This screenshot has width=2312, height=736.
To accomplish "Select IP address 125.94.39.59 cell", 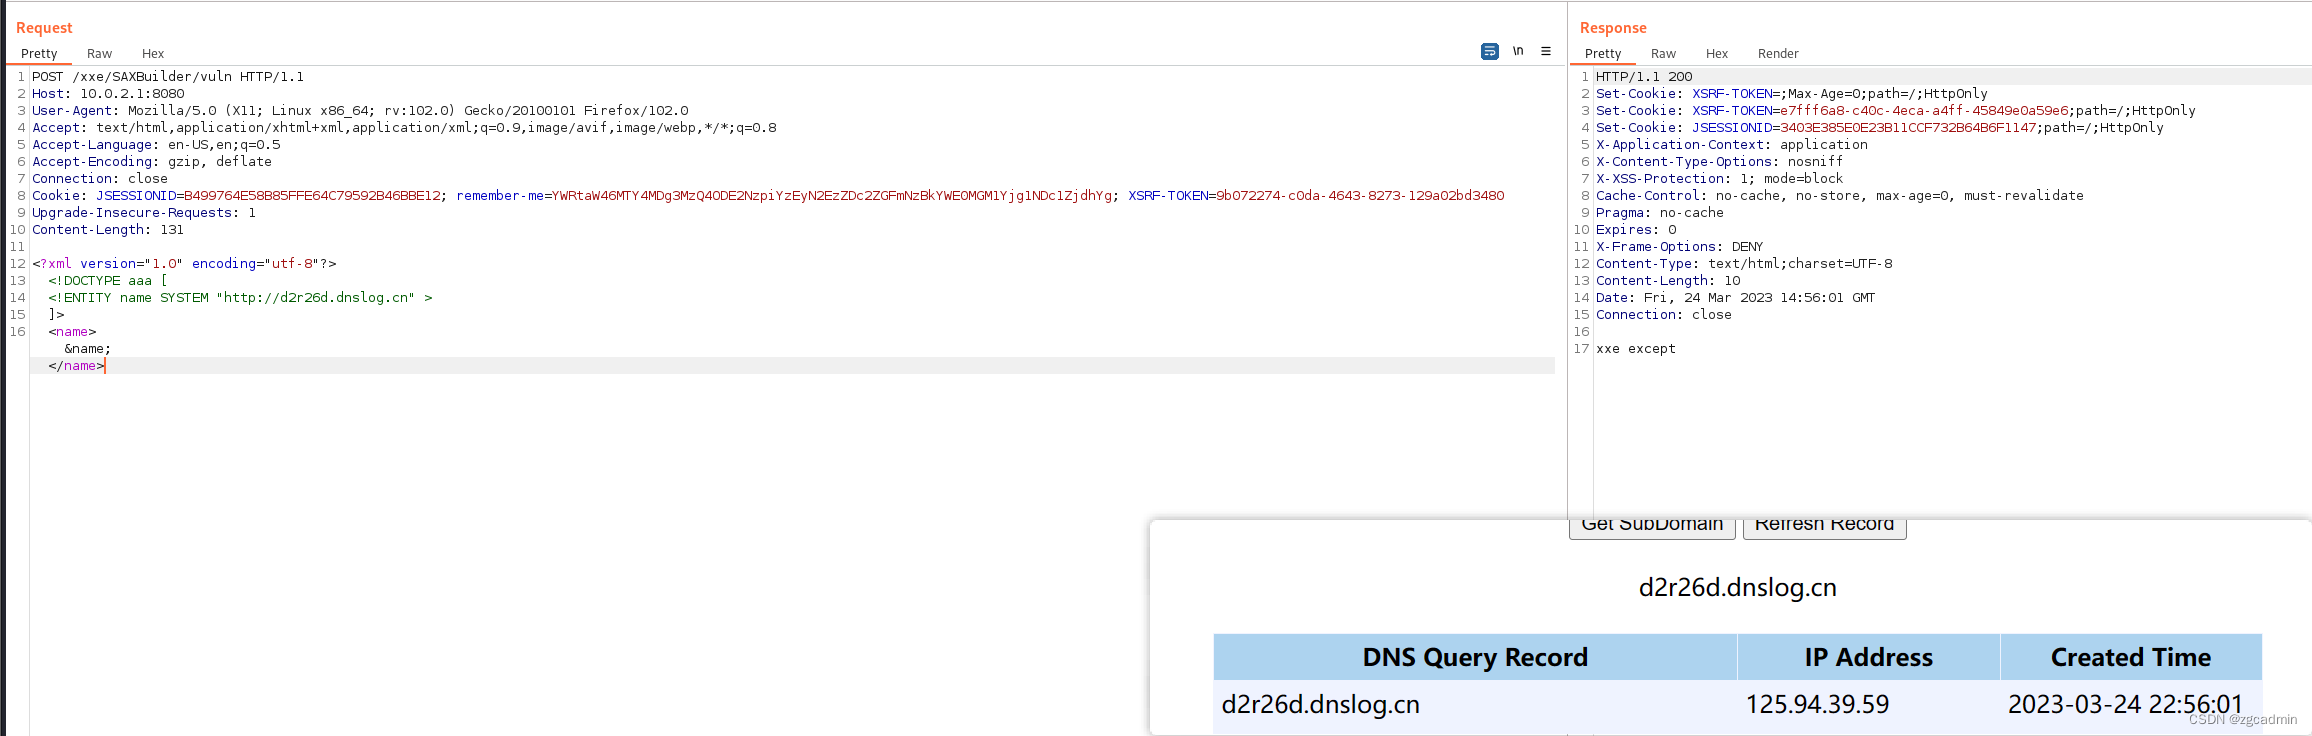I will 1868,705.
